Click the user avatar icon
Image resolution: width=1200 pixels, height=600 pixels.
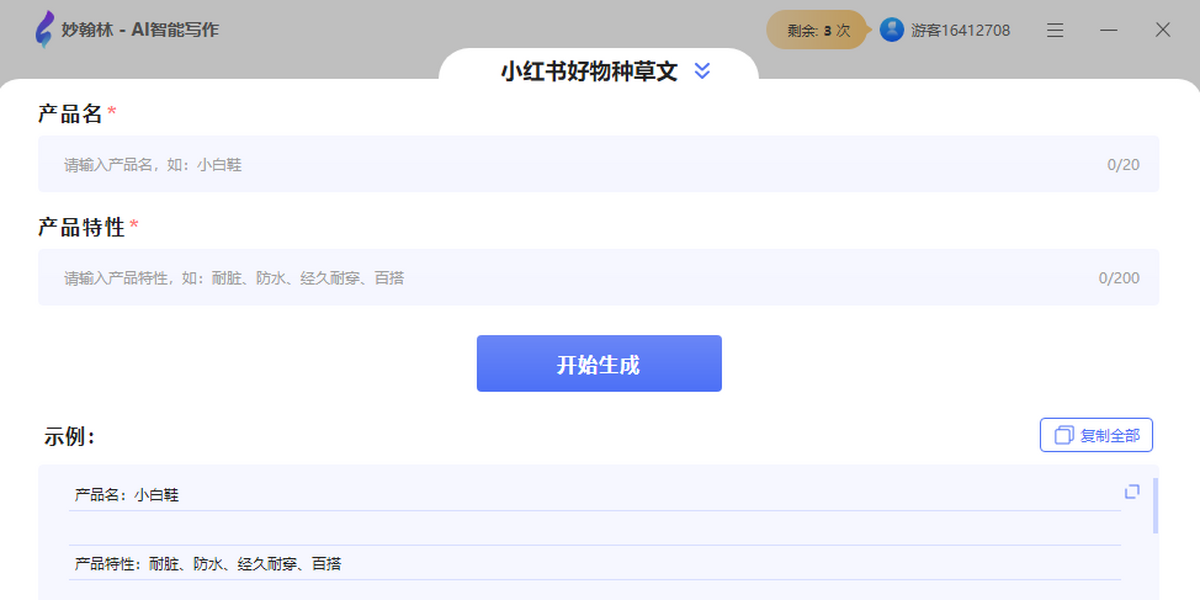(892, 30)
